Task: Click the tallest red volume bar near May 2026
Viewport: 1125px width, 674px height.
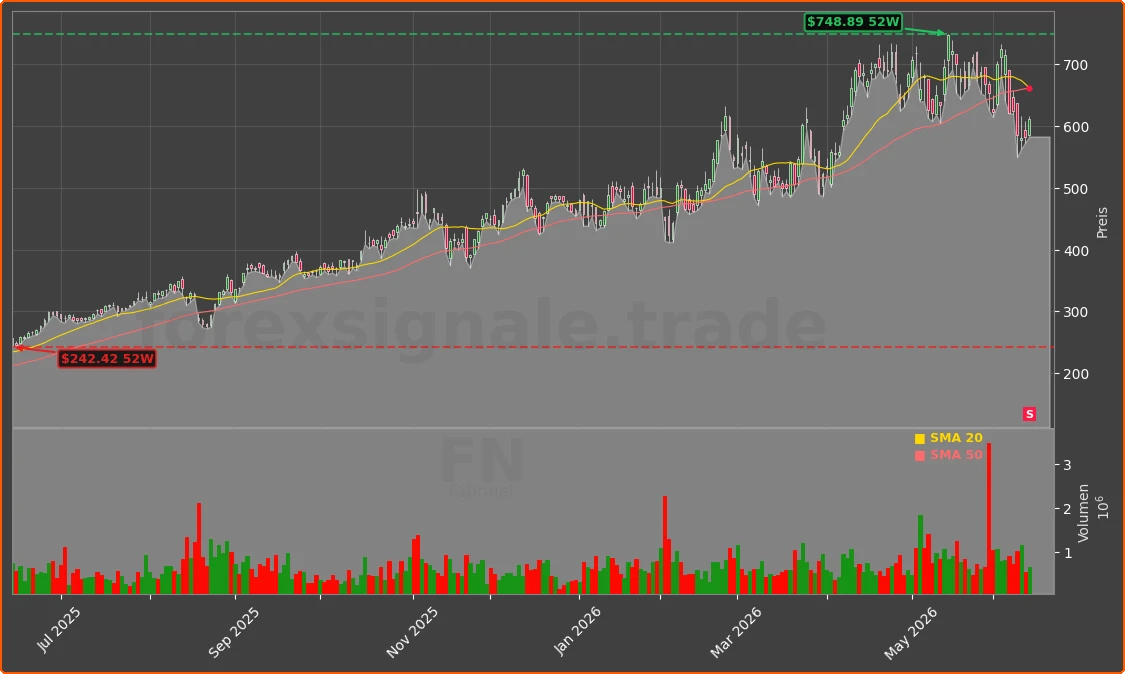Action: coord(989,518)
